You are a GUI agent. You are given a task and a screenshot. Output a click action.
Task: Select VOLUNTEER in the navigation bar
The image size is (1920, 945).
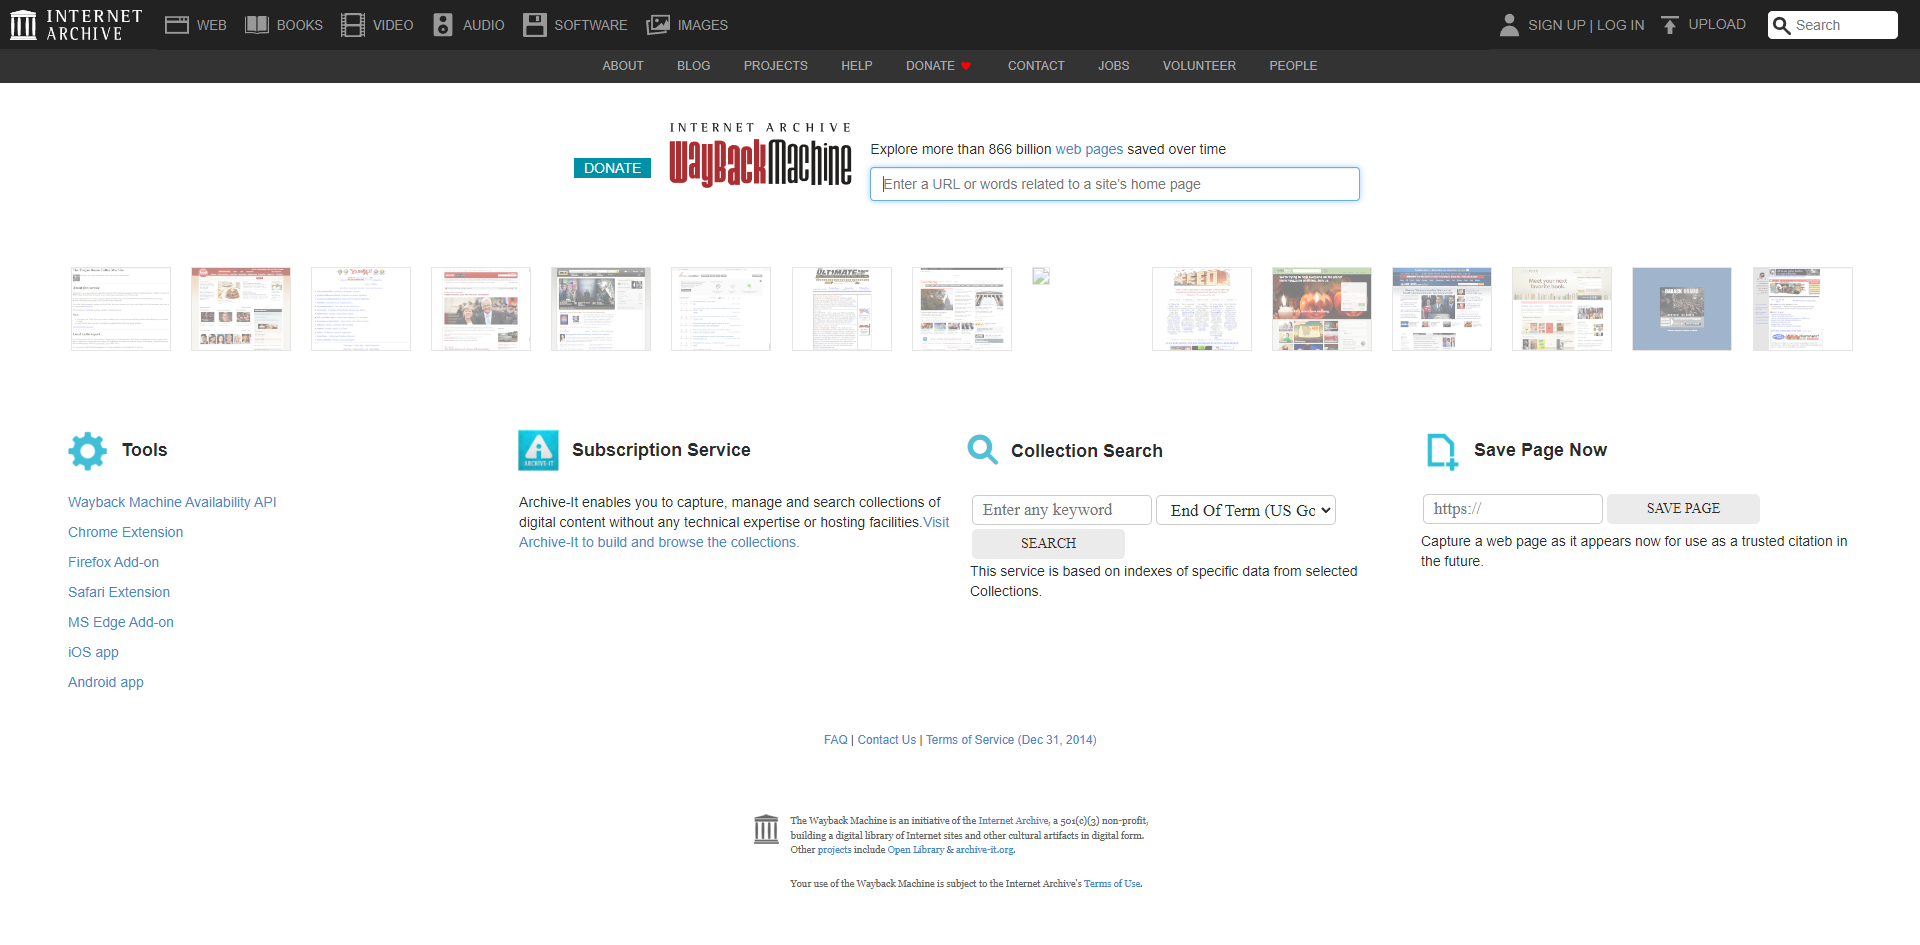click(1199, 66)
